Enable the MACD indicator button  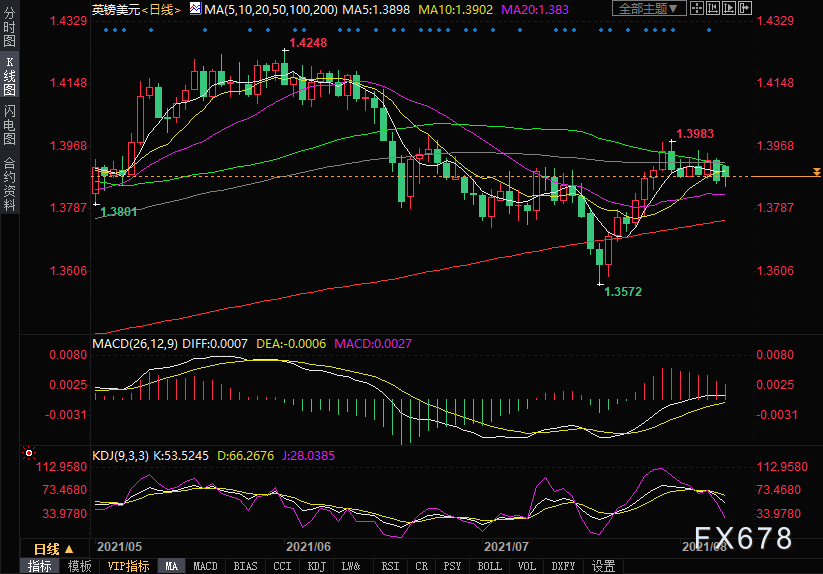pyautogui.click(x=204, y=566)
